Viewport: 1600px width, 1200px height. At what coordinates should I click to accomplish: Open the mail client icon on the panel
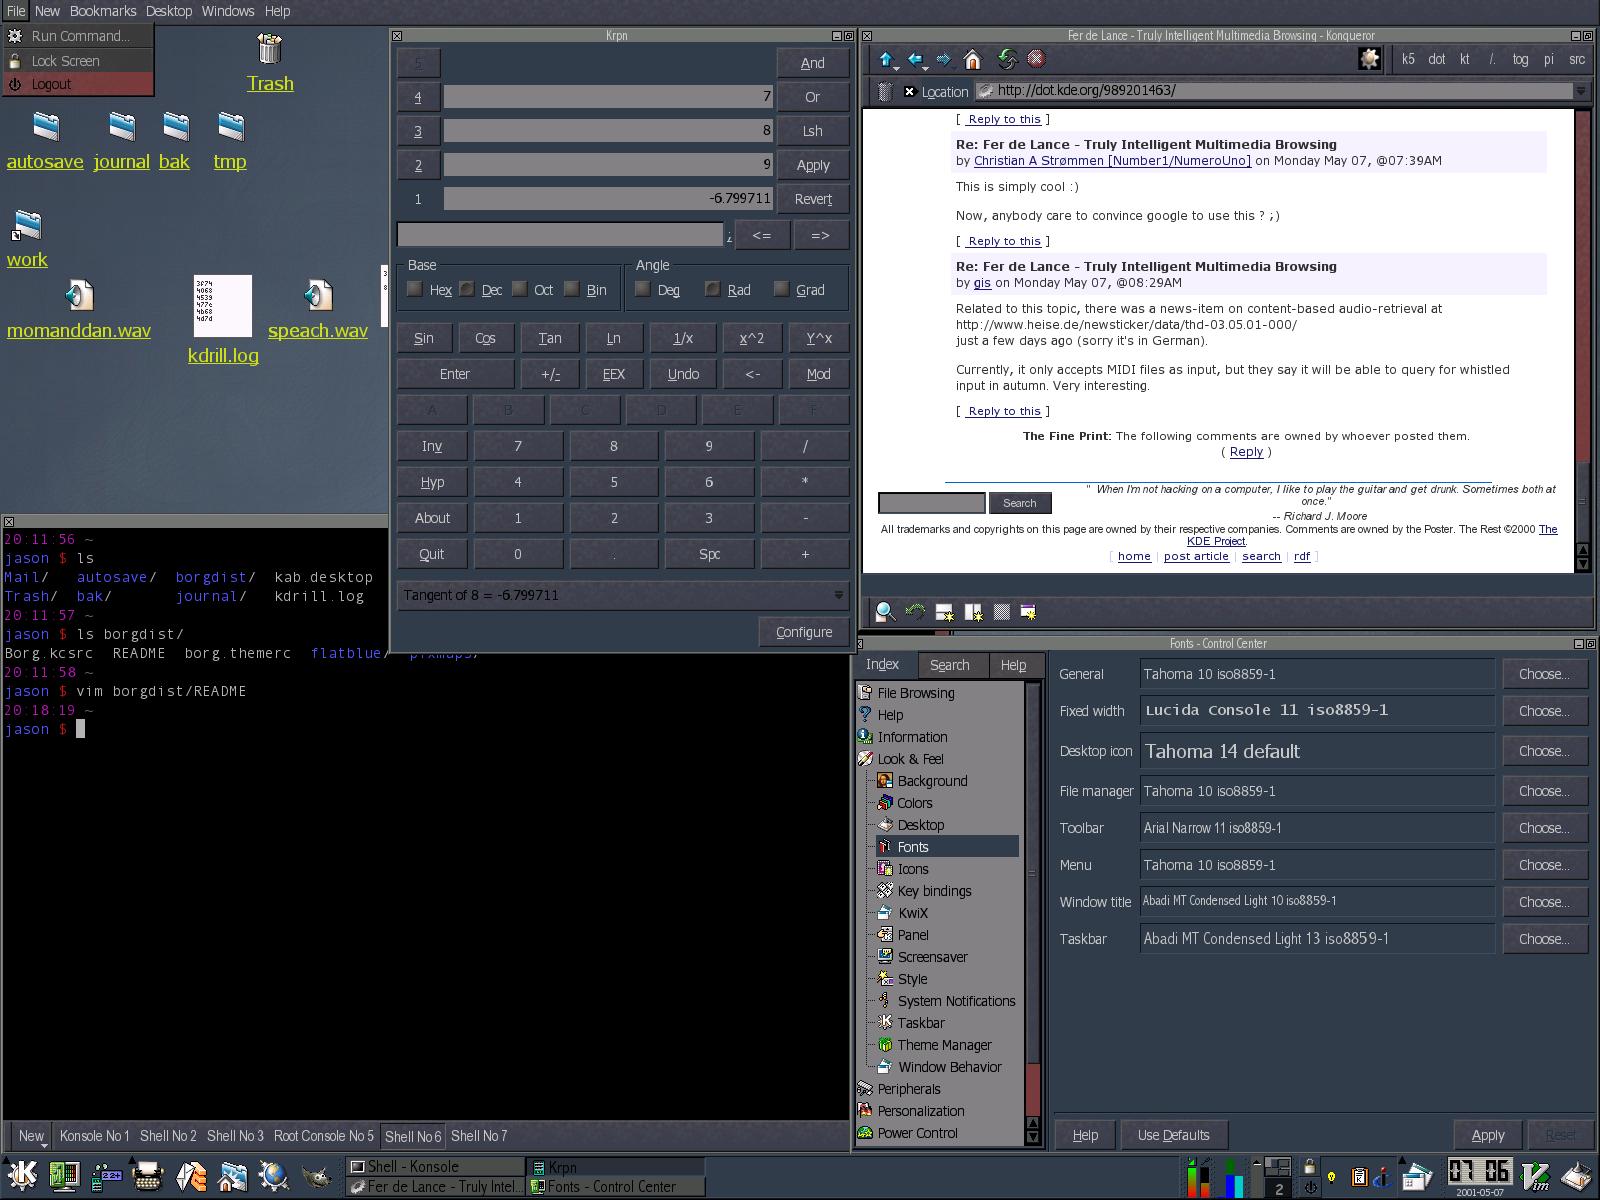tap(190, 1175)
